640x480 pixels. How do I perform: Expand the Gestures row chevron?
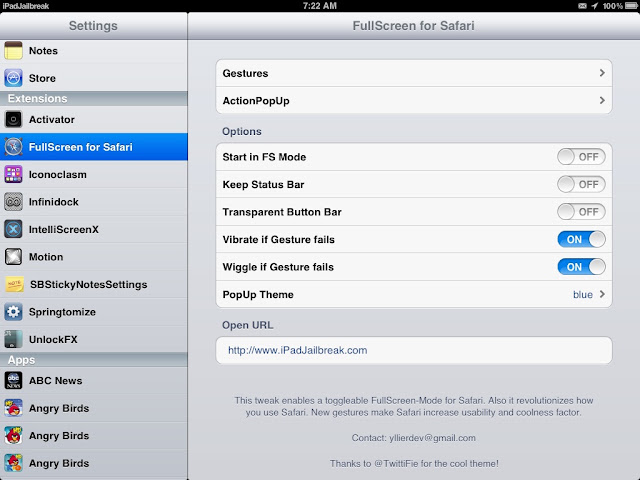602,73
